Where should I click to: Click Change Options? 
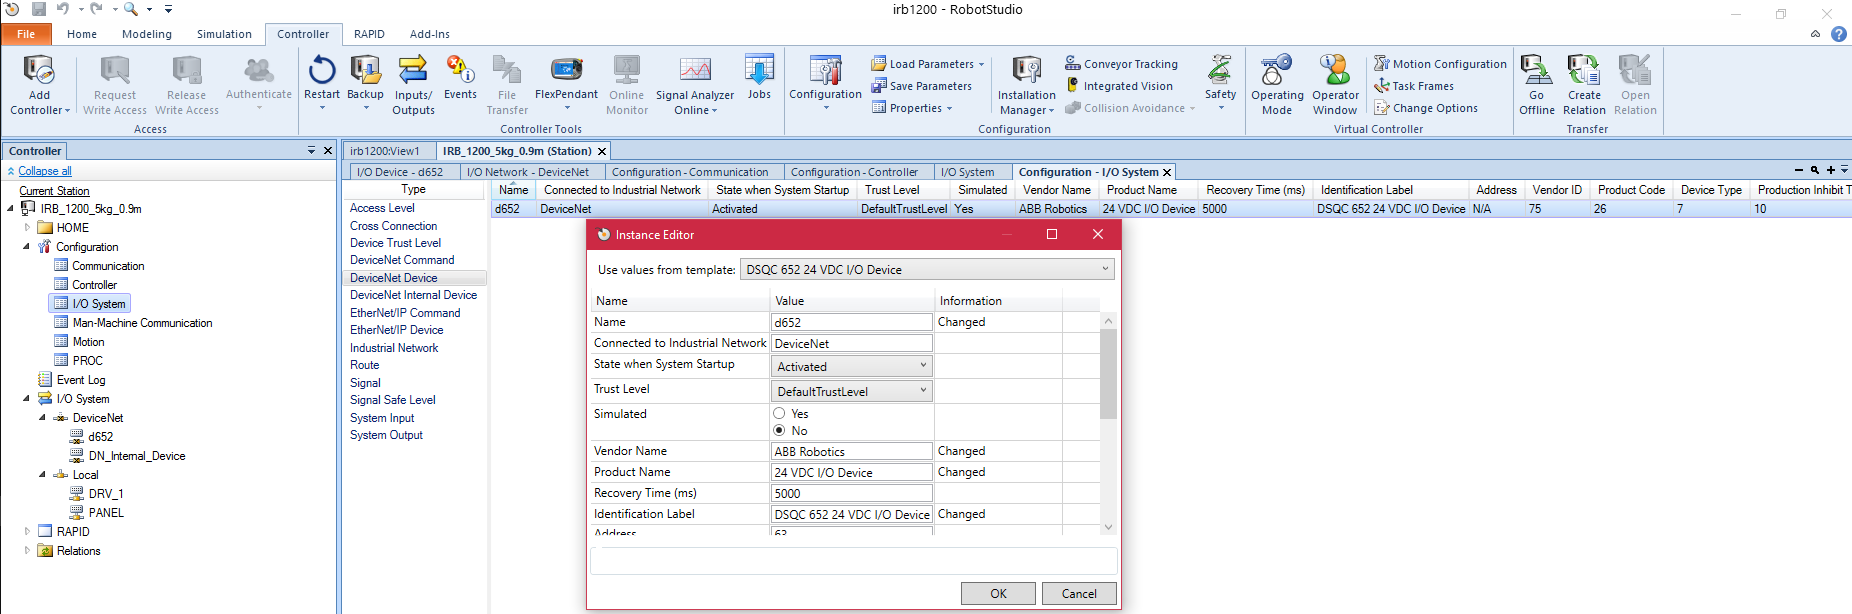(1426, 108)
